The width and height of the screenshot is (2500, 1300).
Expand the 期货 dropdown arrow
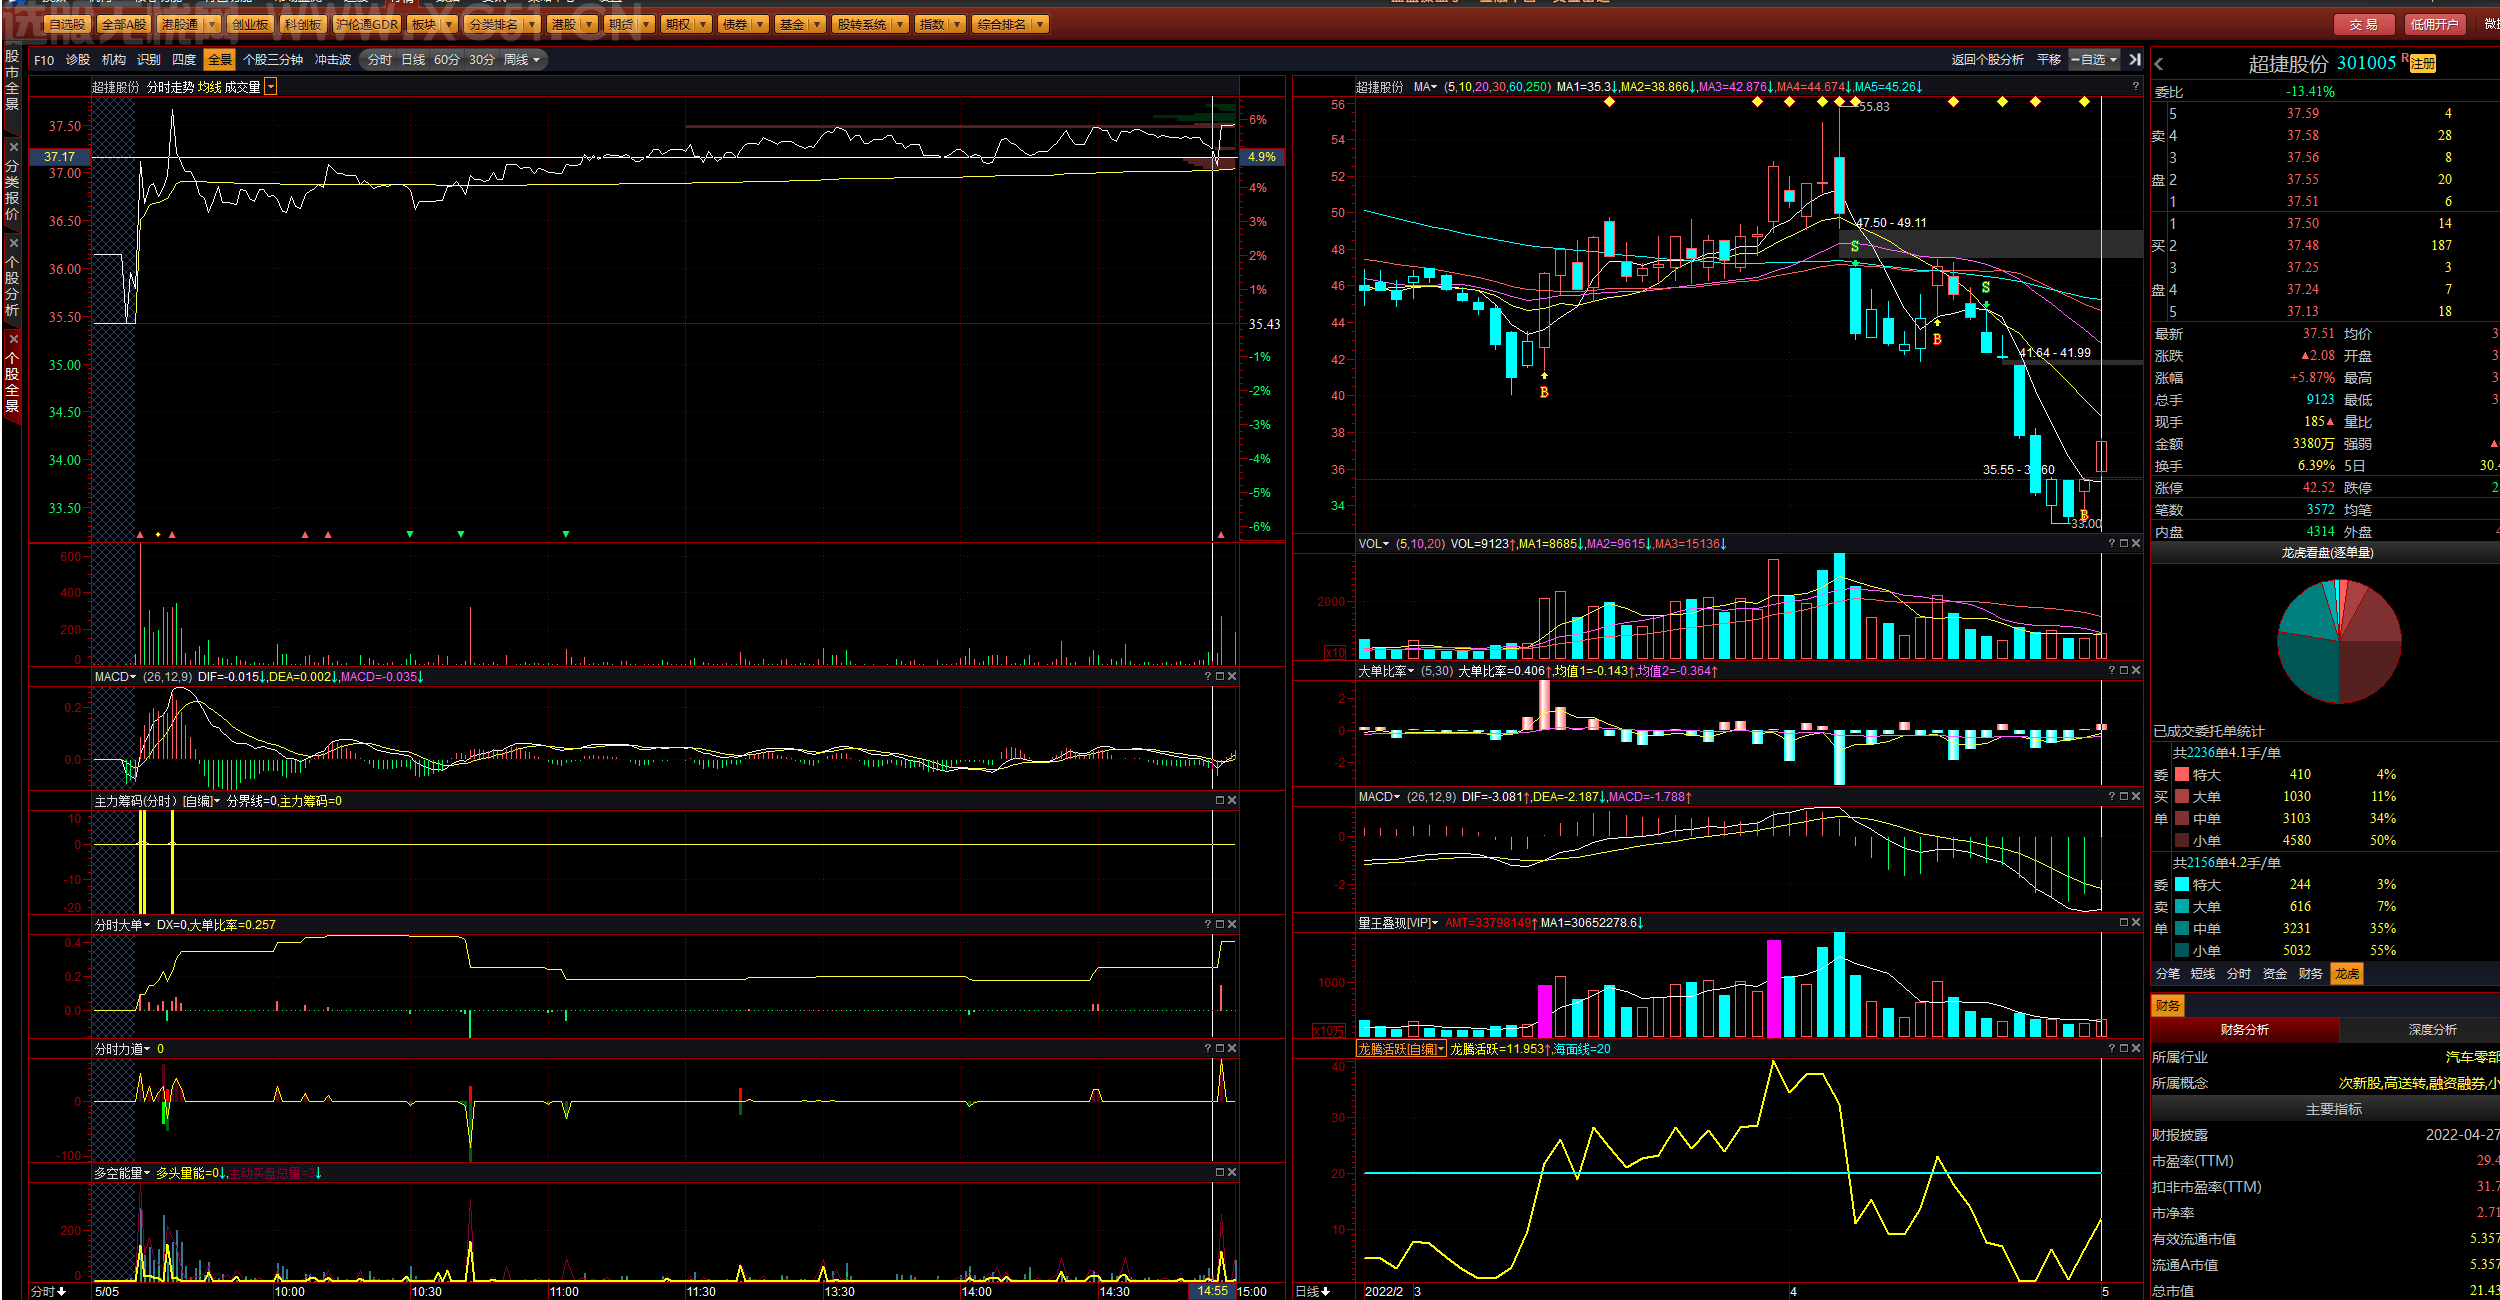pos(647,24)
